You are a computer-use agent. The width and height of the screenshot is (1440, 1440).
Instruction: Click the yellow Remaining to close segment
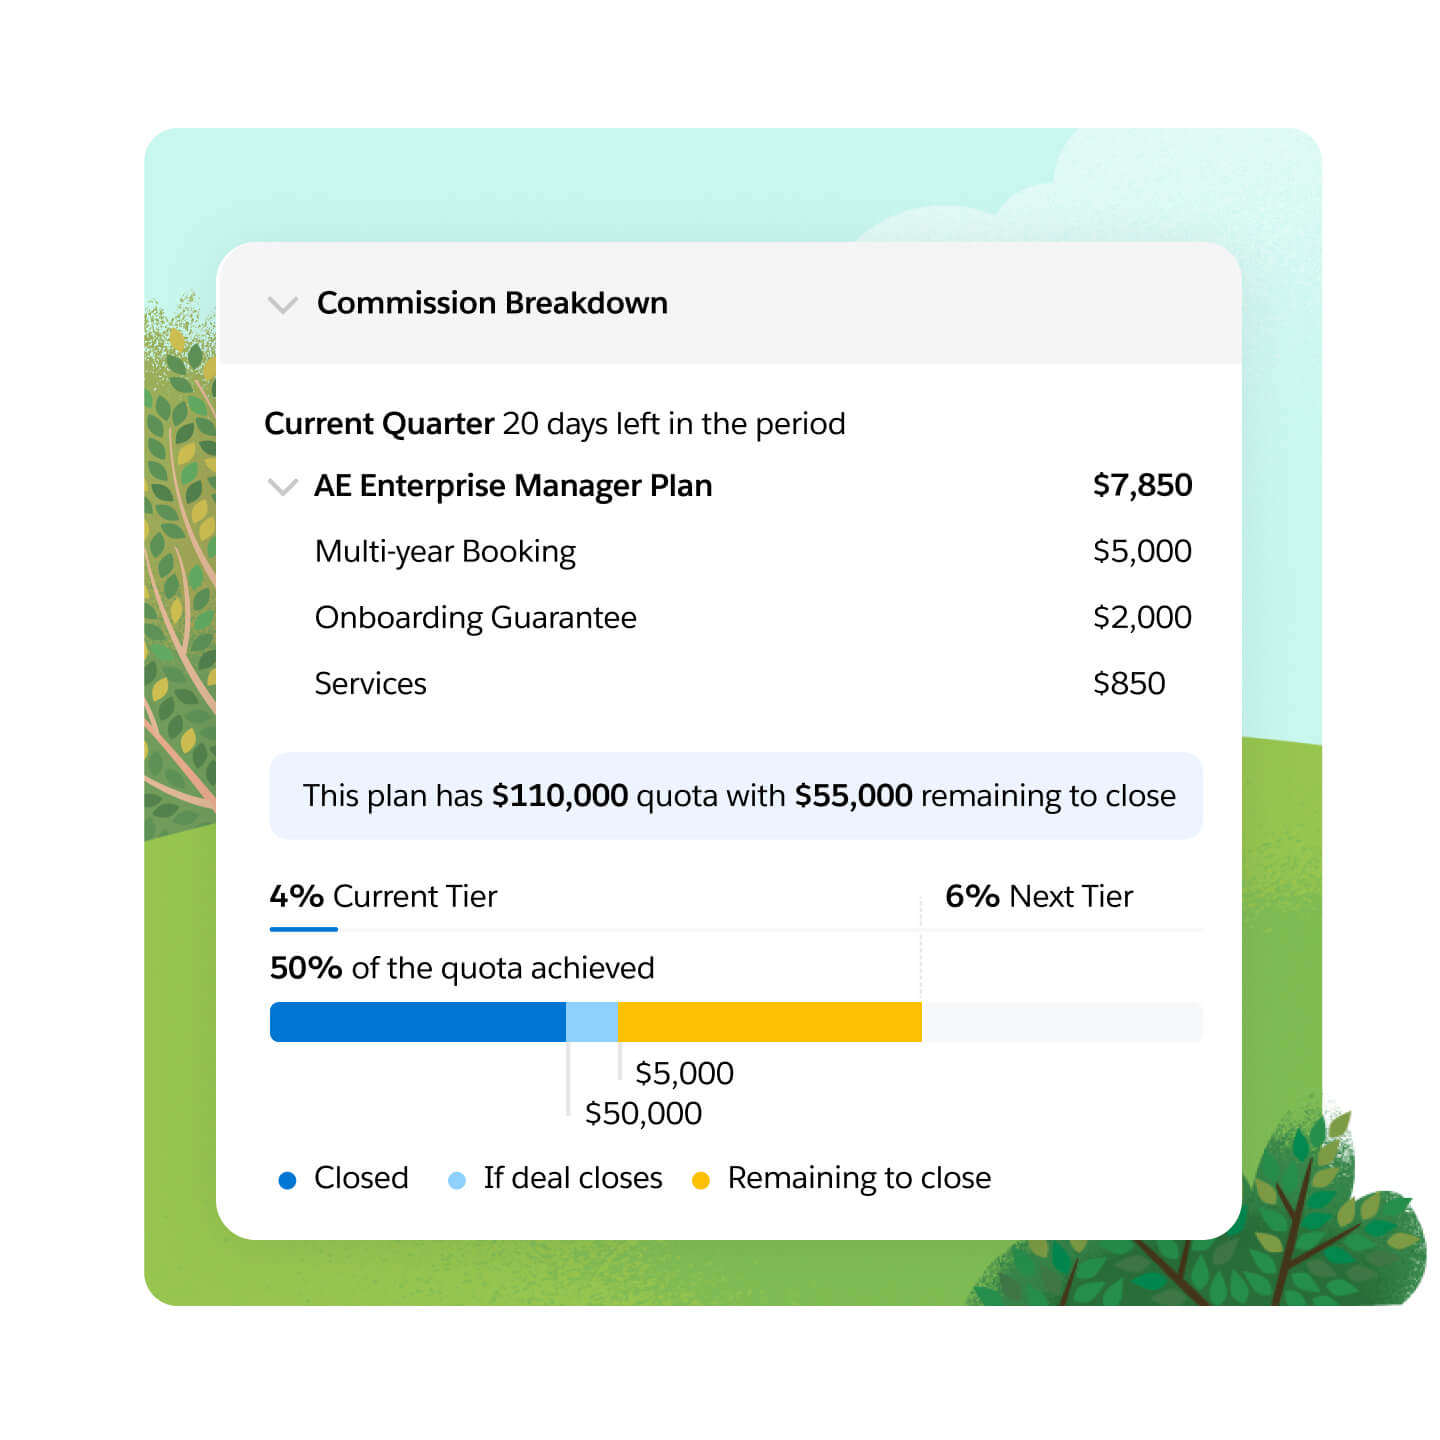769,1022
